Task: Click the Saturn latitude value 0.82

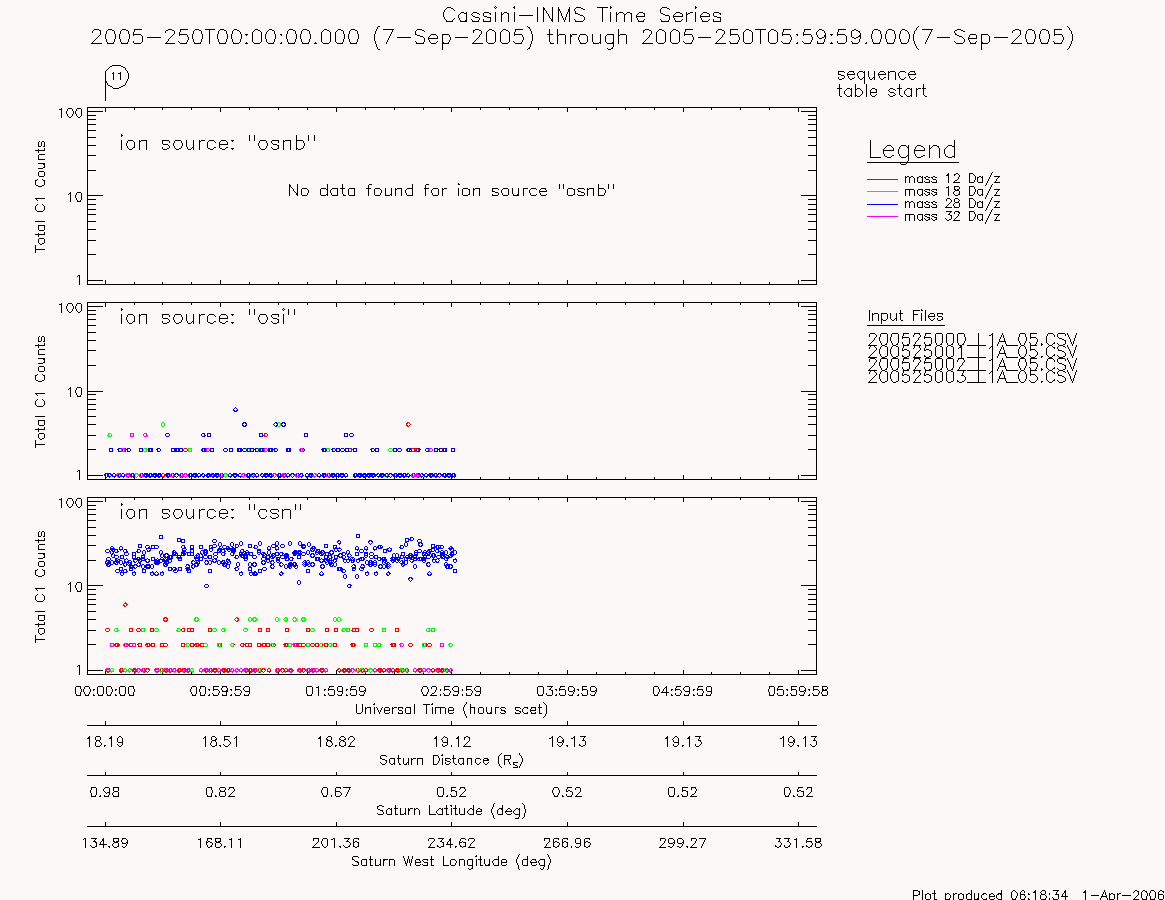Action: 220,792
